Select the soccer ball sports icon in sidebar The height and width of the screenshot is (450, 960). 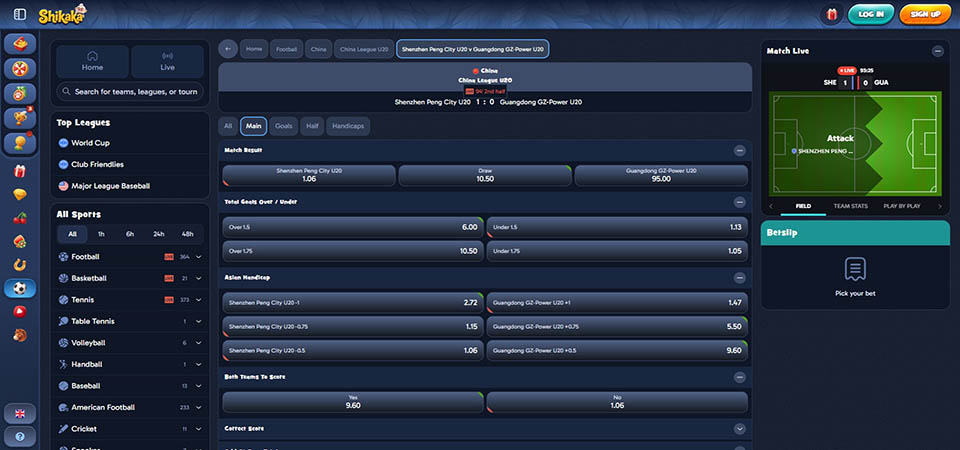pos(20,288)
